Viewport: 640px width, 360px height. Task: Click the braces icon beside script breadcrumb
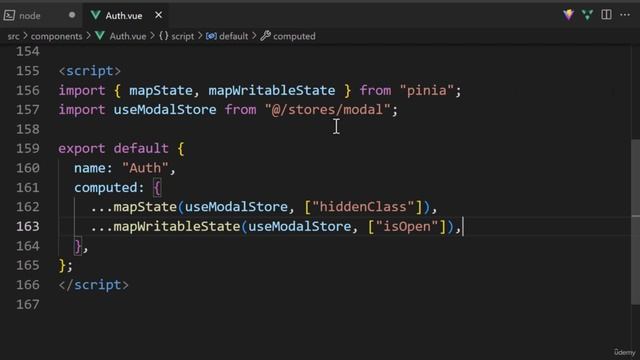(x=164, y=36)
